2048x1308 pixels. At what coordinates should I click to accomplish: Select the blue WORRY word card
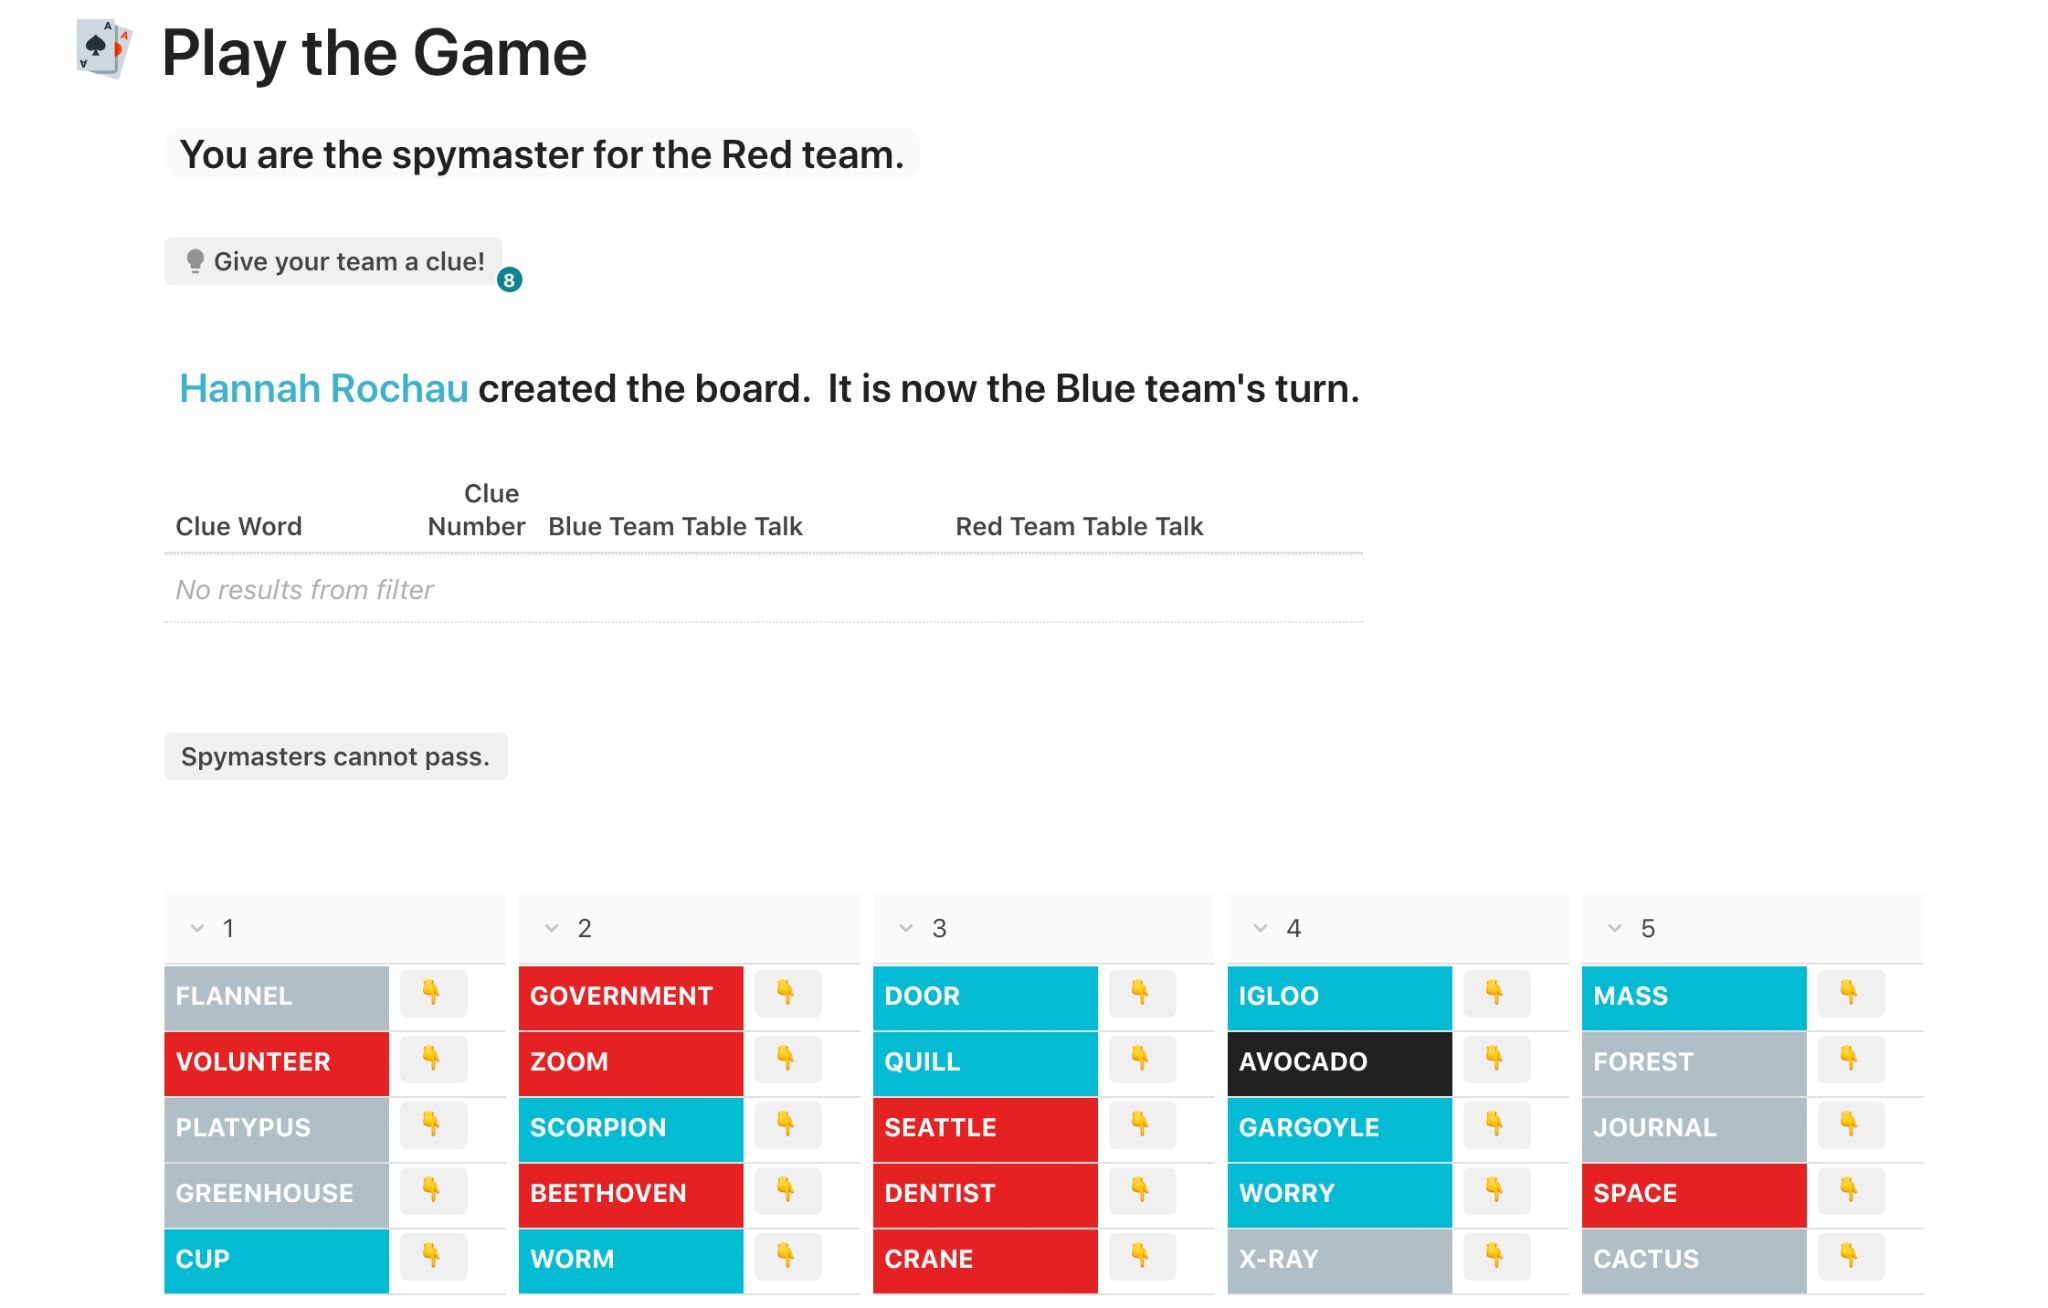pos(1340,1193)
